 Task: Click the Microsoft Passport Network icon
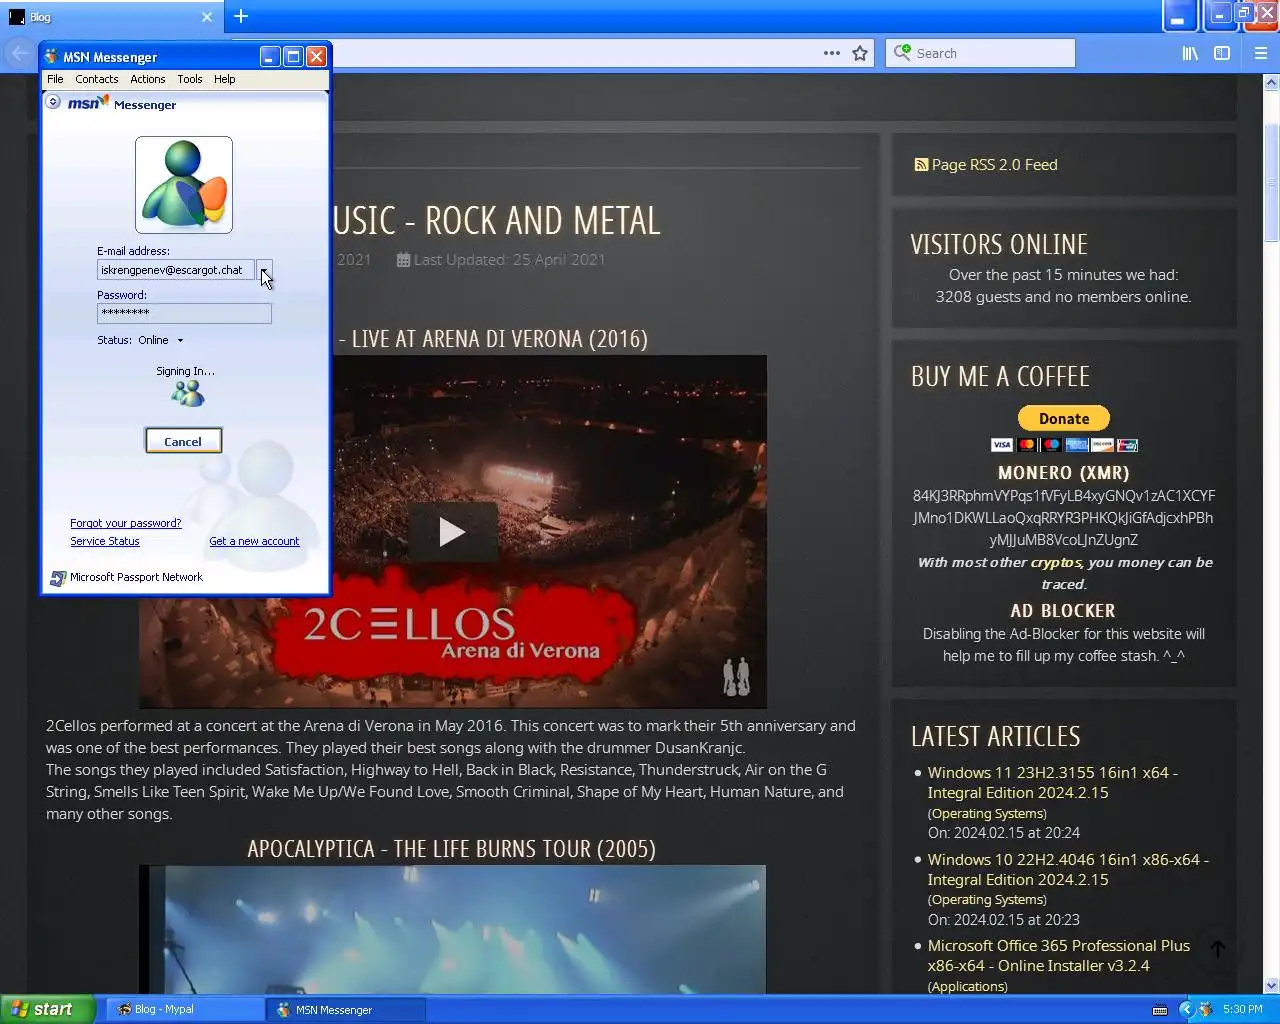point(58,578)
